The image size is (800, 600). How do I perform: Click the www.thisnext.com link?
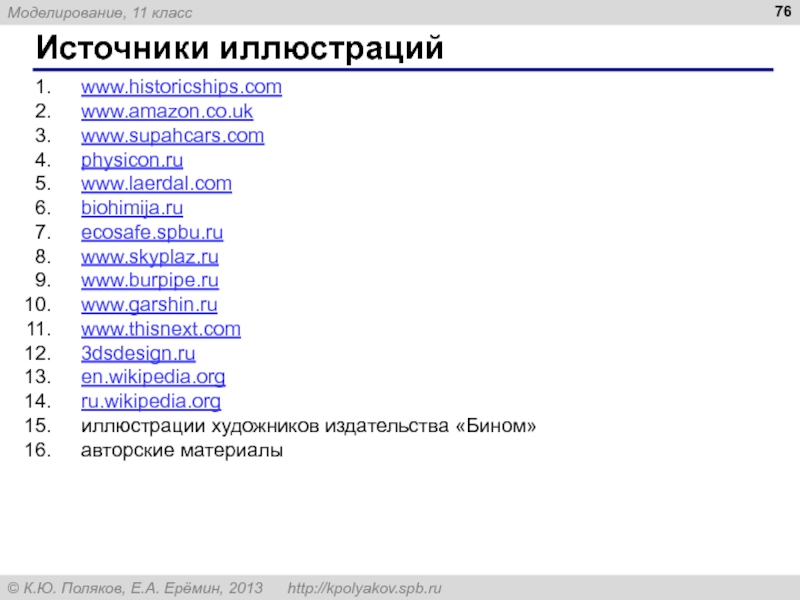[x=161, y=329]
